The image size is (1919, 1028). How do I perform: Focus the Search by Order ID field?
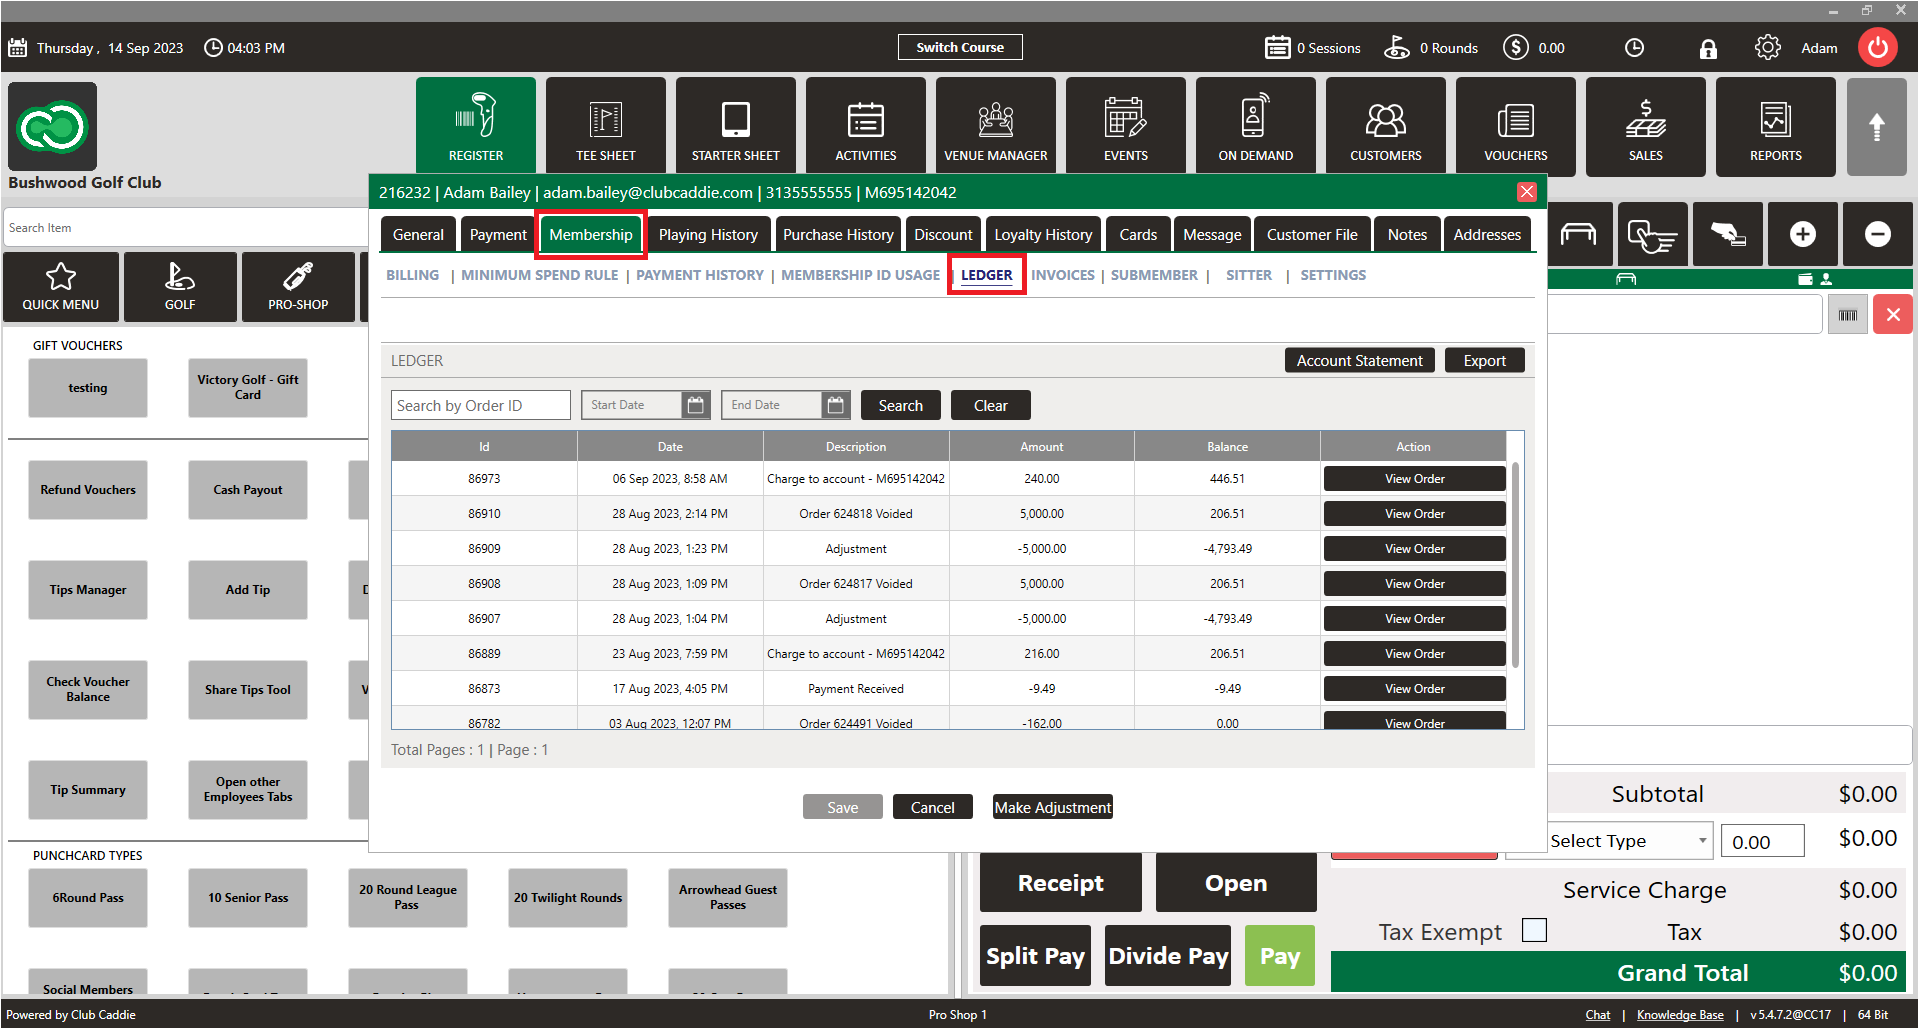pyautogui.click(x=480, y=405)
